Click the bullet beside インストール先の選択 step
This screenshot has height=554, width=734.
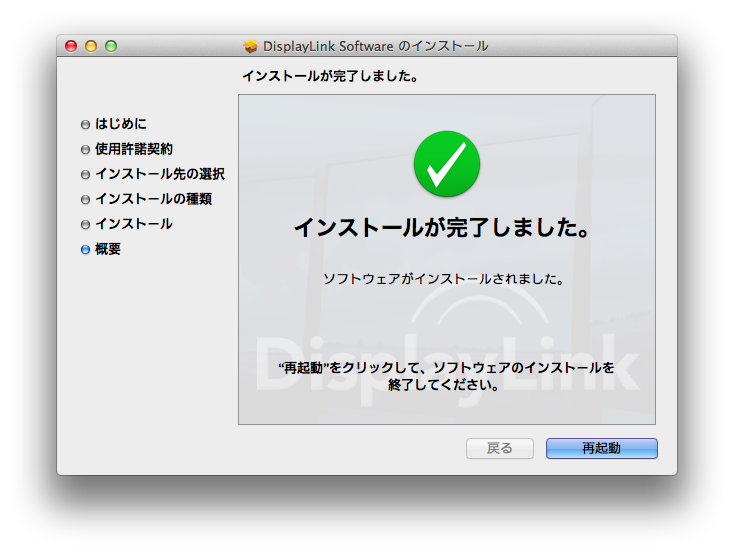pyautogui.click(x=85, y=175)
